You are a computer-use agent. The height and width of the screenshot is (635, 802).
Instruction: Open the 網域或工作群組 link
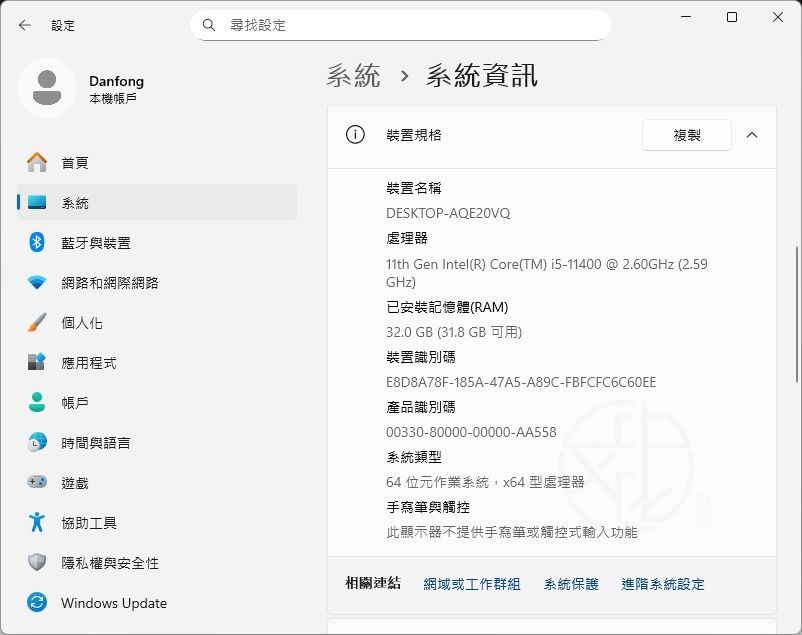(x=472, y=584)
